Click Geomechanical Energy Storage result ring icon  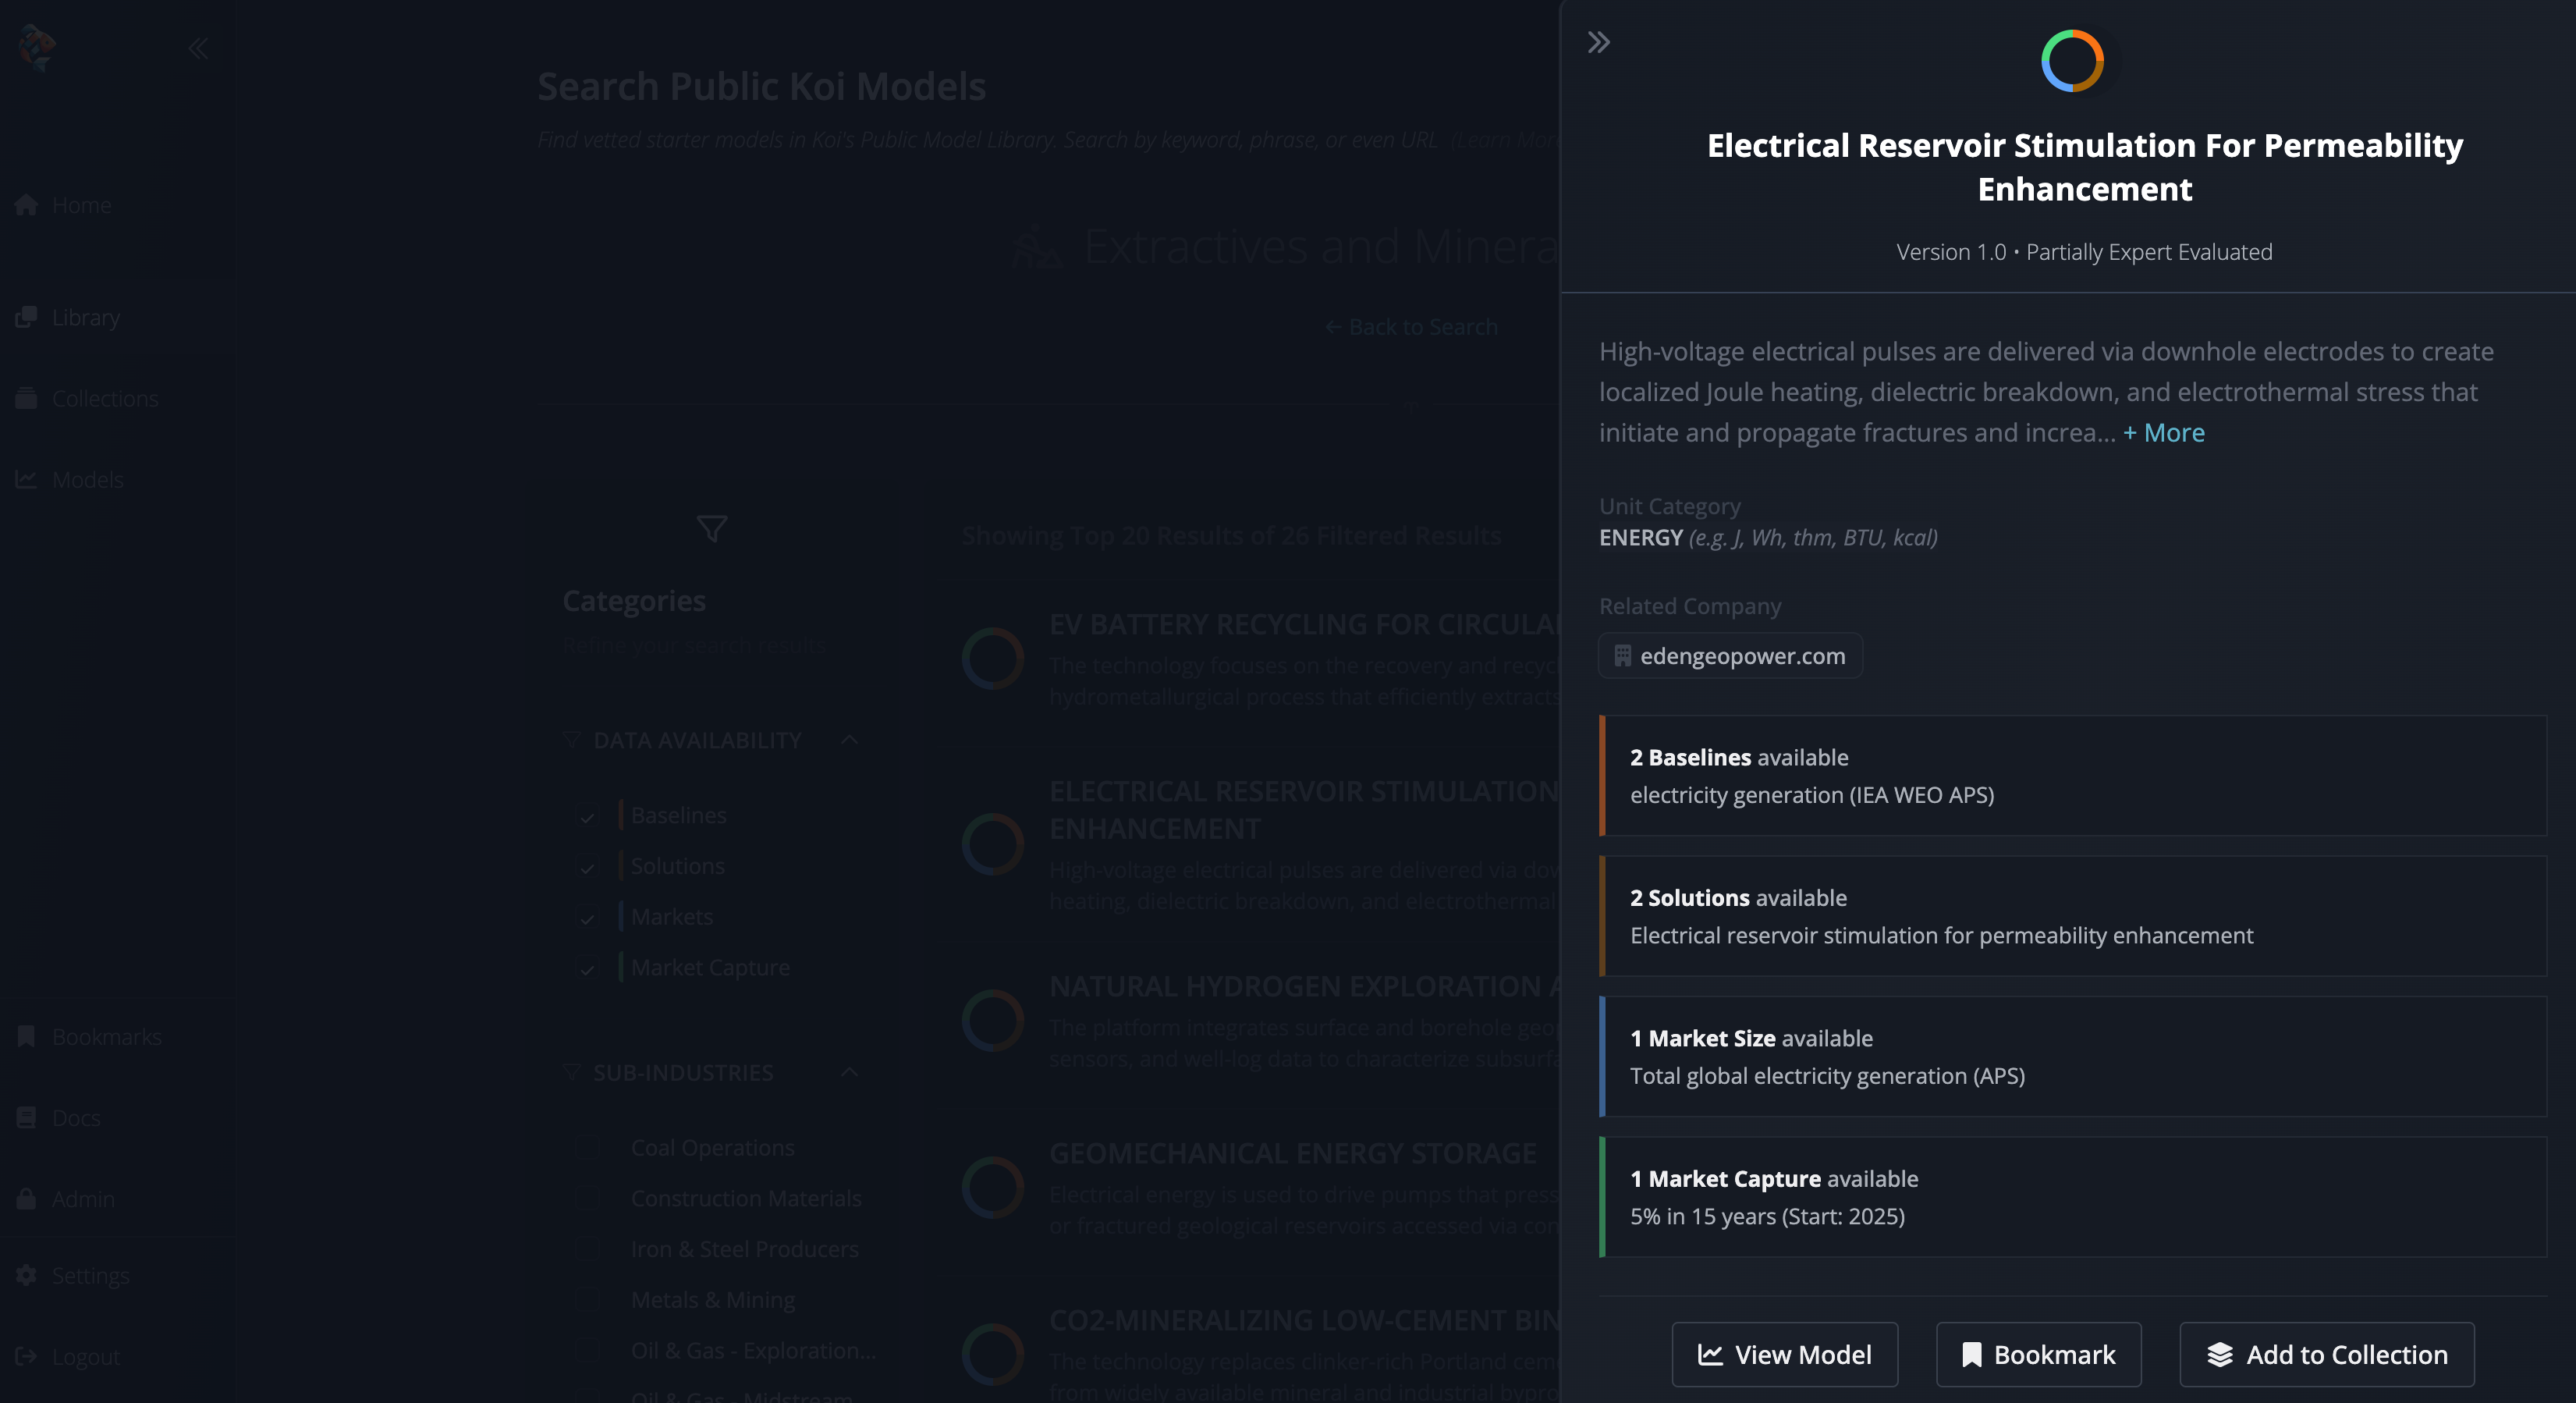click(x=993, y=1187)
